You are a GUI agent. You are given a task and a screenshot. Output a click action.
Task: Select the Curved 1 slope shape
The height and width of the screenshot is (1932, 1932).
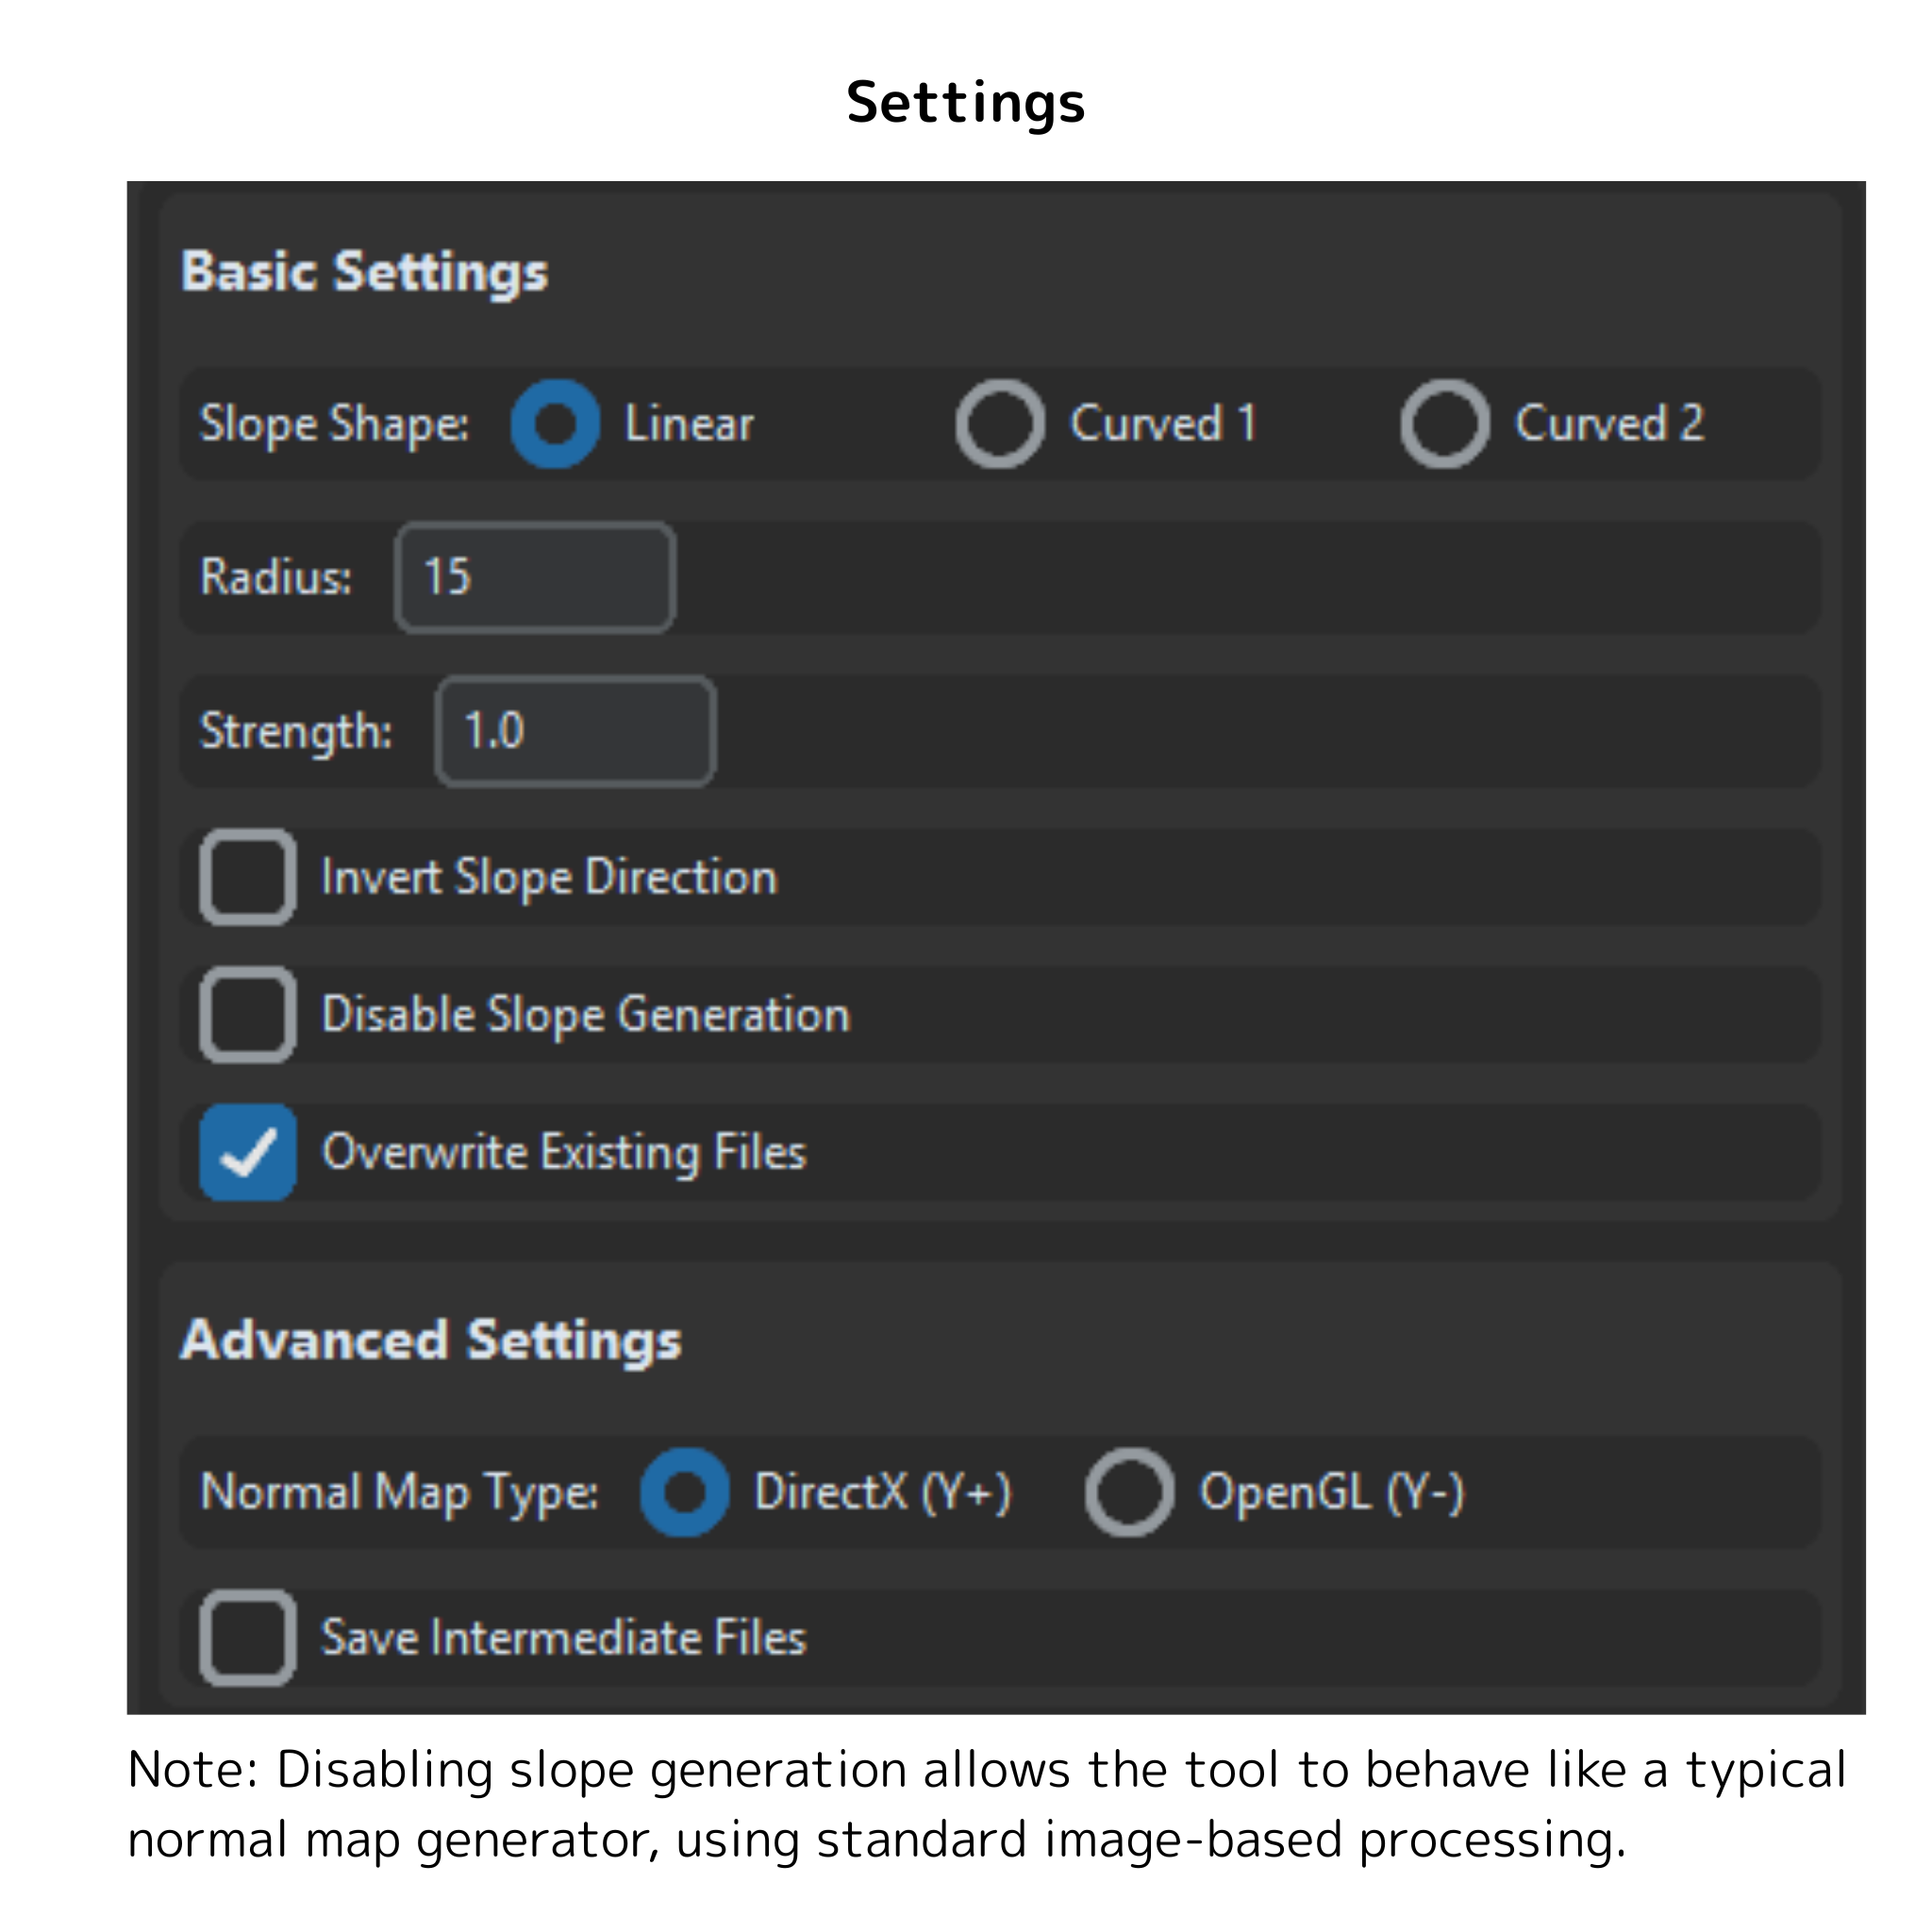1000,424
